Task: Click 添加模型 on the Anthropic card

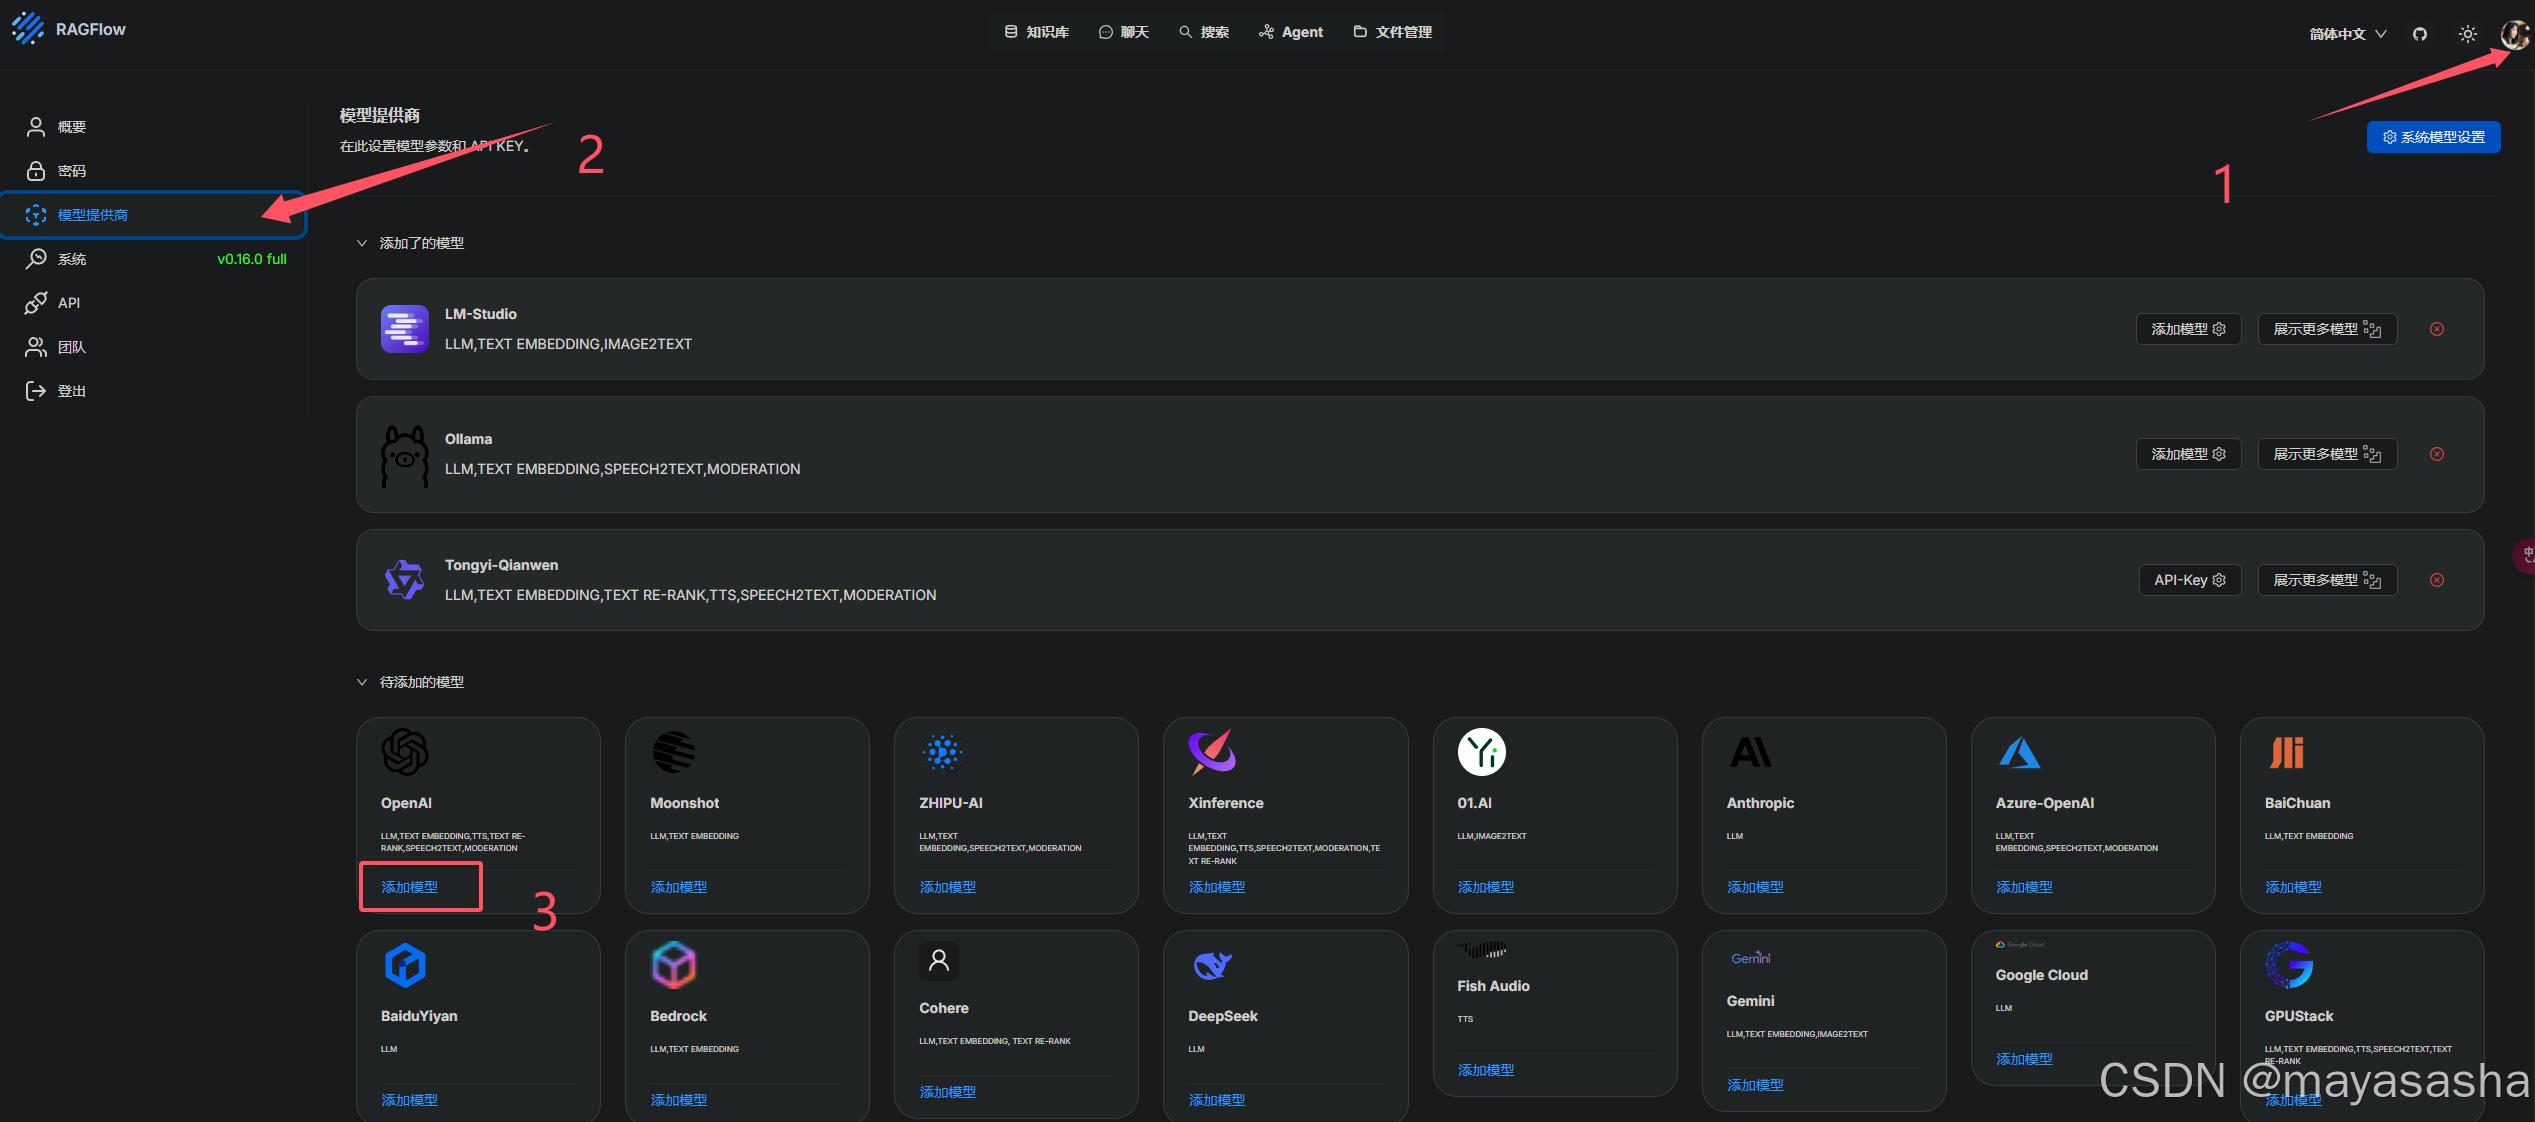Action: [1755, 887]
